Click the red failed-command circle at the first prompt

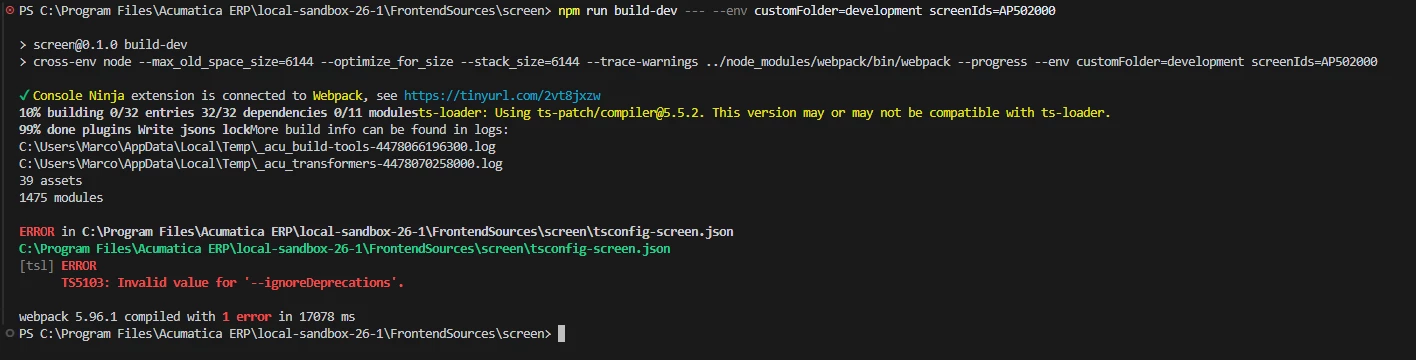9,10
